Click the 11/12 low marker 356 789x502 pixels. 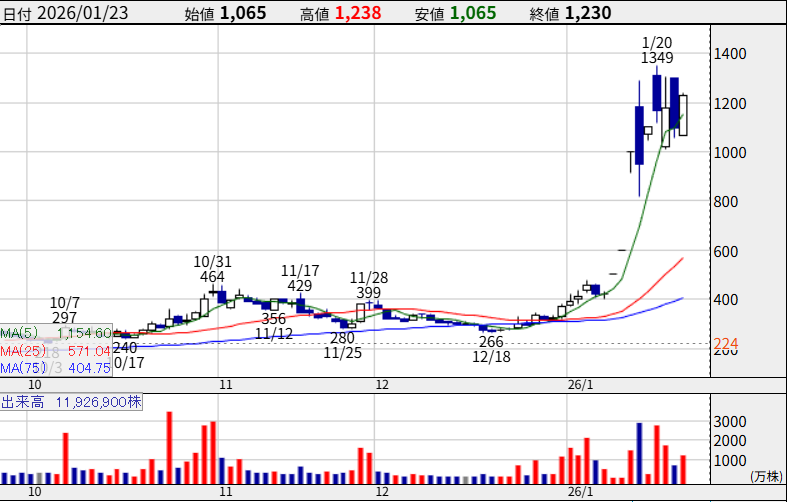pos(273,319)
